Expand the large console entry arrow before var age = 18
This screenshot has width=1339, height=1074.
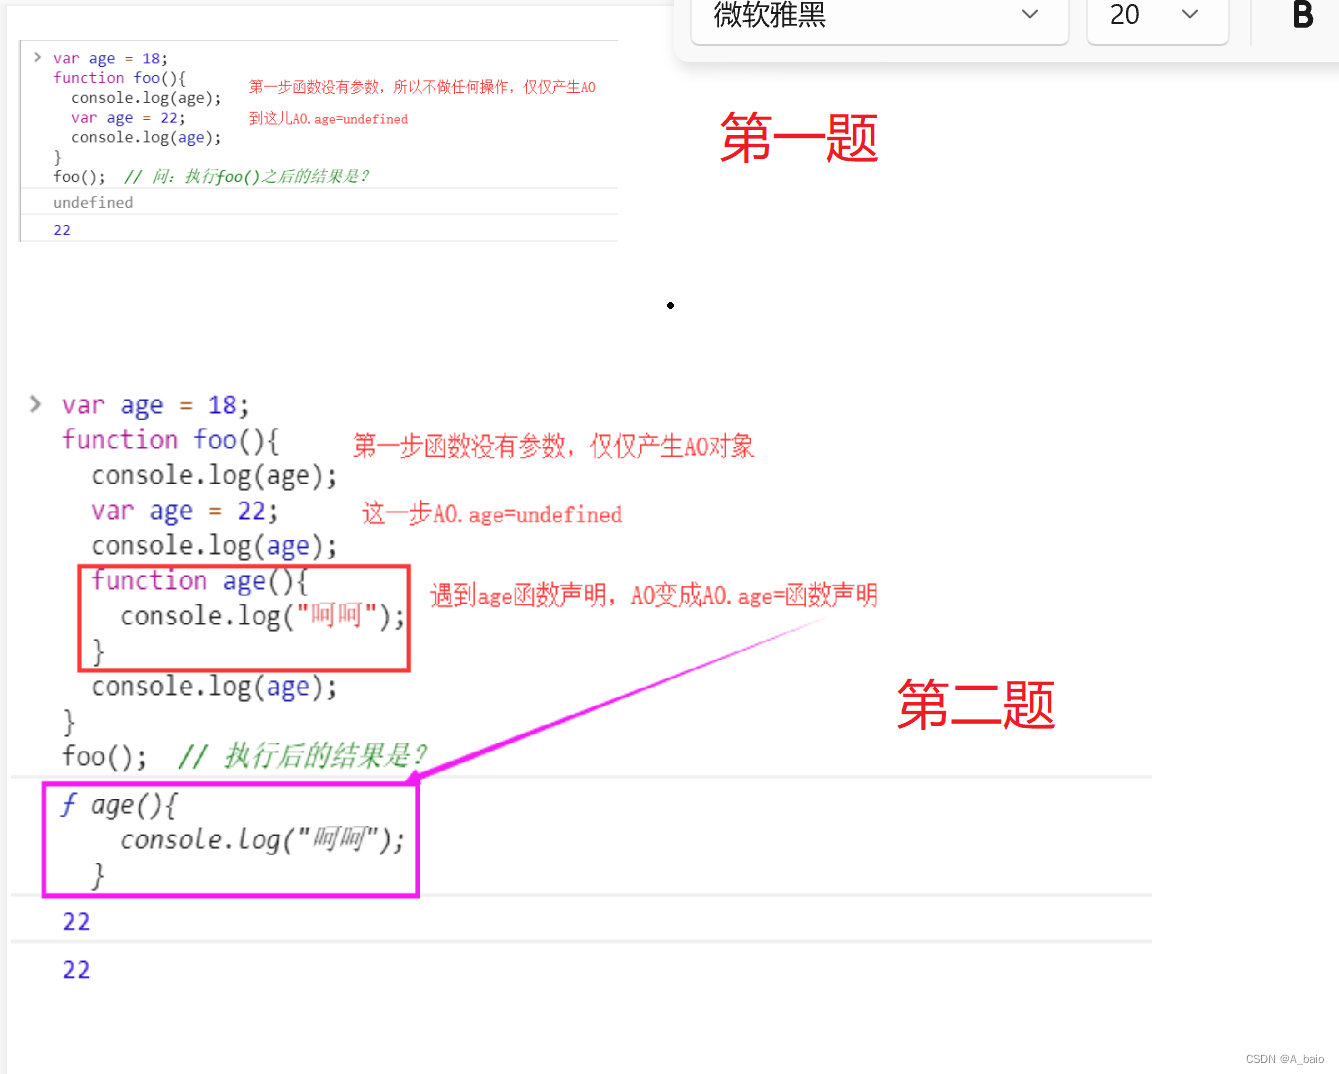(x=36, y=404)
